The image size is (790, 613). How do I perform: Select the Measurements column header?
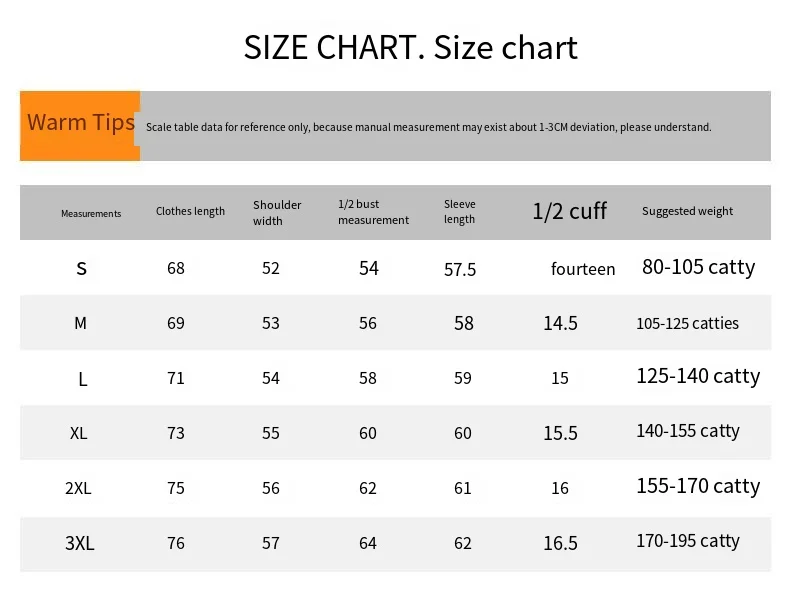[91, 214]
